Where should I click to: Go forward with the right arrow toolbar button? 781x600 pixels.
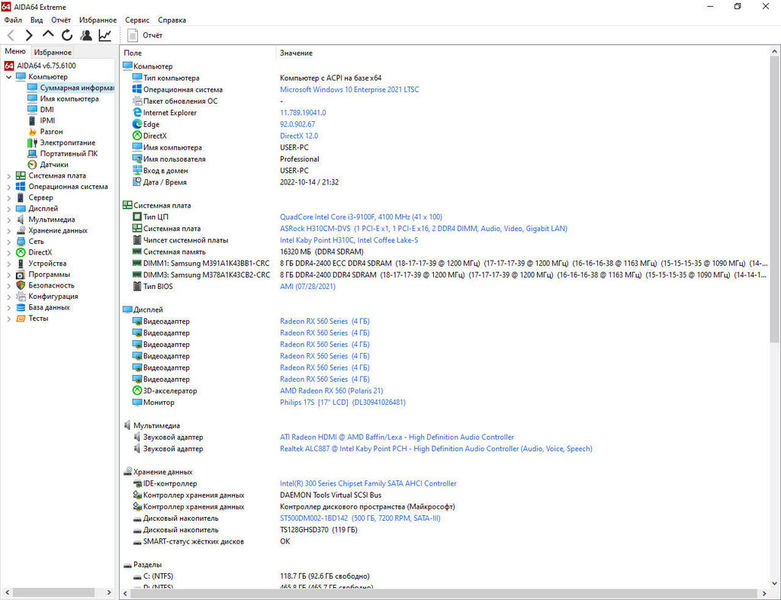(29, 35)
